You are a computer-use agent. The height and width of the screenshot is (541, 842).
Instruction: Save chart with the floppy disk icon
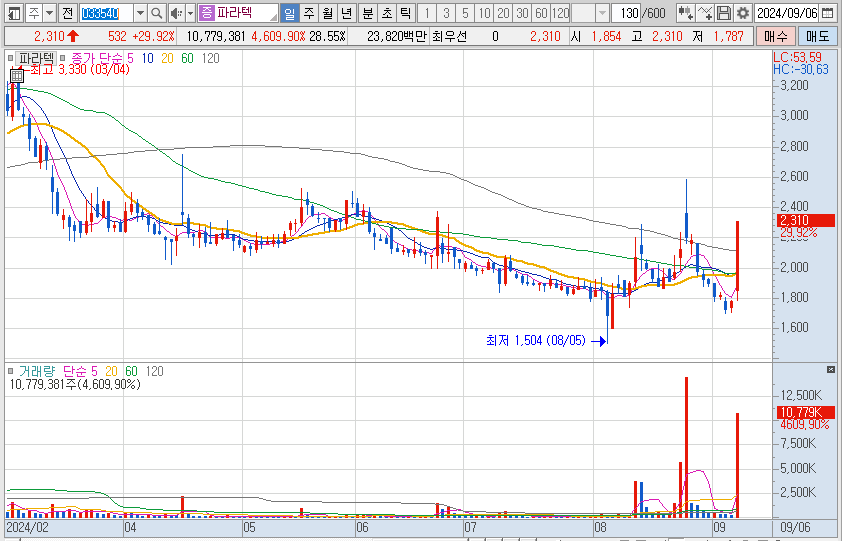(724, 13)
